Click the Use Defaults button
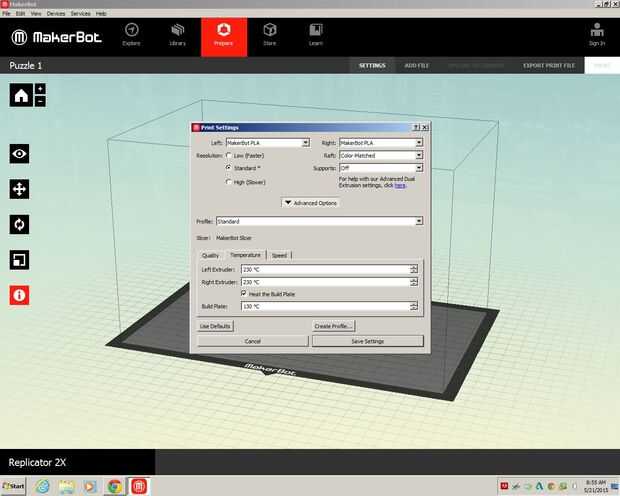 (x=215, y=326)
